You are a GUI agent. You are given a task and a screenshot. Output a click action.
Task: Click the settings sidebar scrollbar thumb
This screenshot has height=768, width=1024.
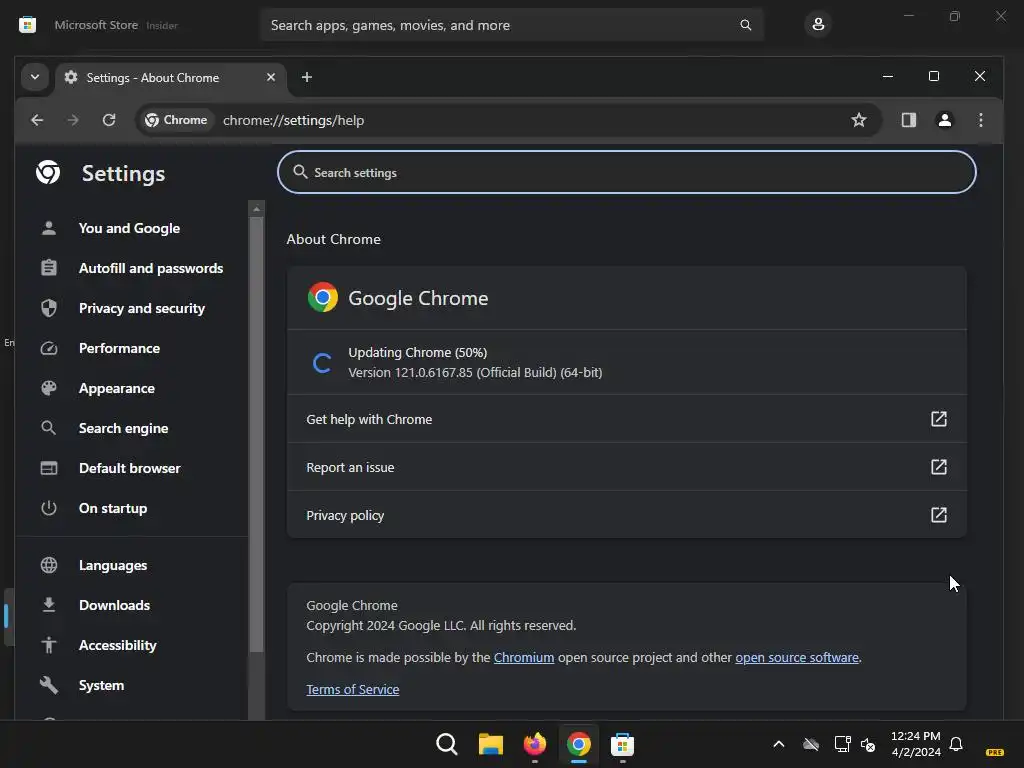click(x=257, y=434)
